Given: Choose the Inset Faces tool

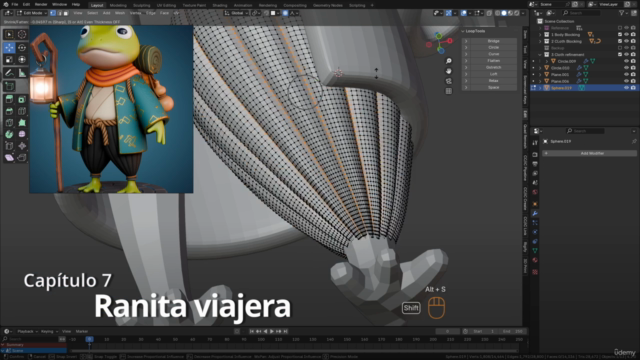Looking at the screenshot, I should click(22, 99).
